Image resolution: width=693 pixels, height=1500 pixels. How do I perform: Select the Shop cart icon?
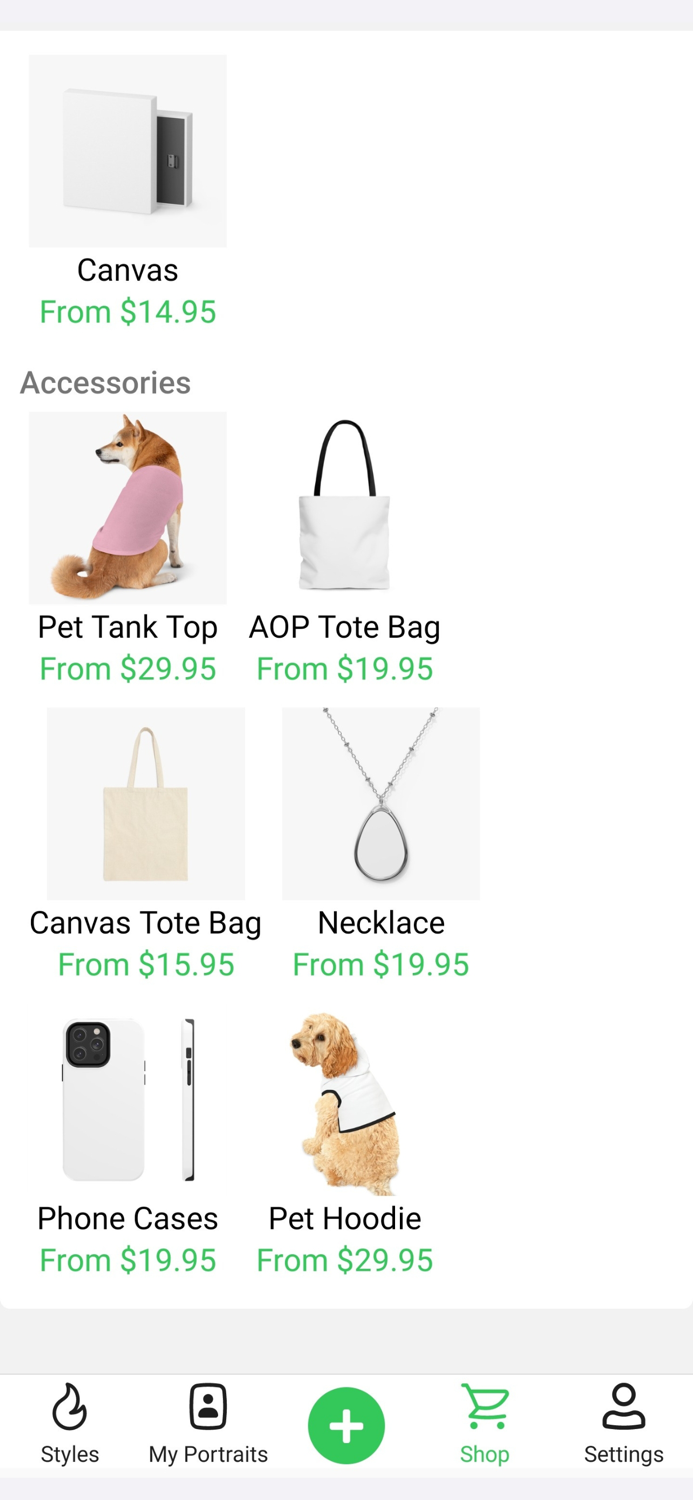pos(485,1406)
